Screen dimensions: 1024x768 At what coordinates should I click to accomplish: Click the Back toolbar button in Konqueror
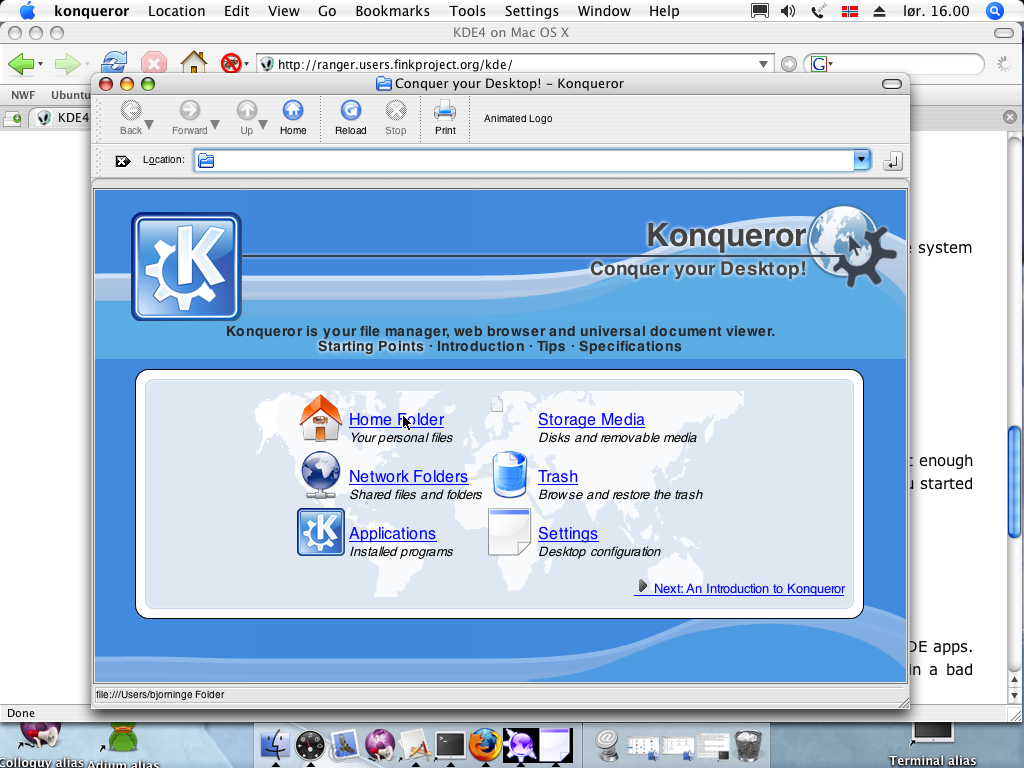tap(131, 118)
